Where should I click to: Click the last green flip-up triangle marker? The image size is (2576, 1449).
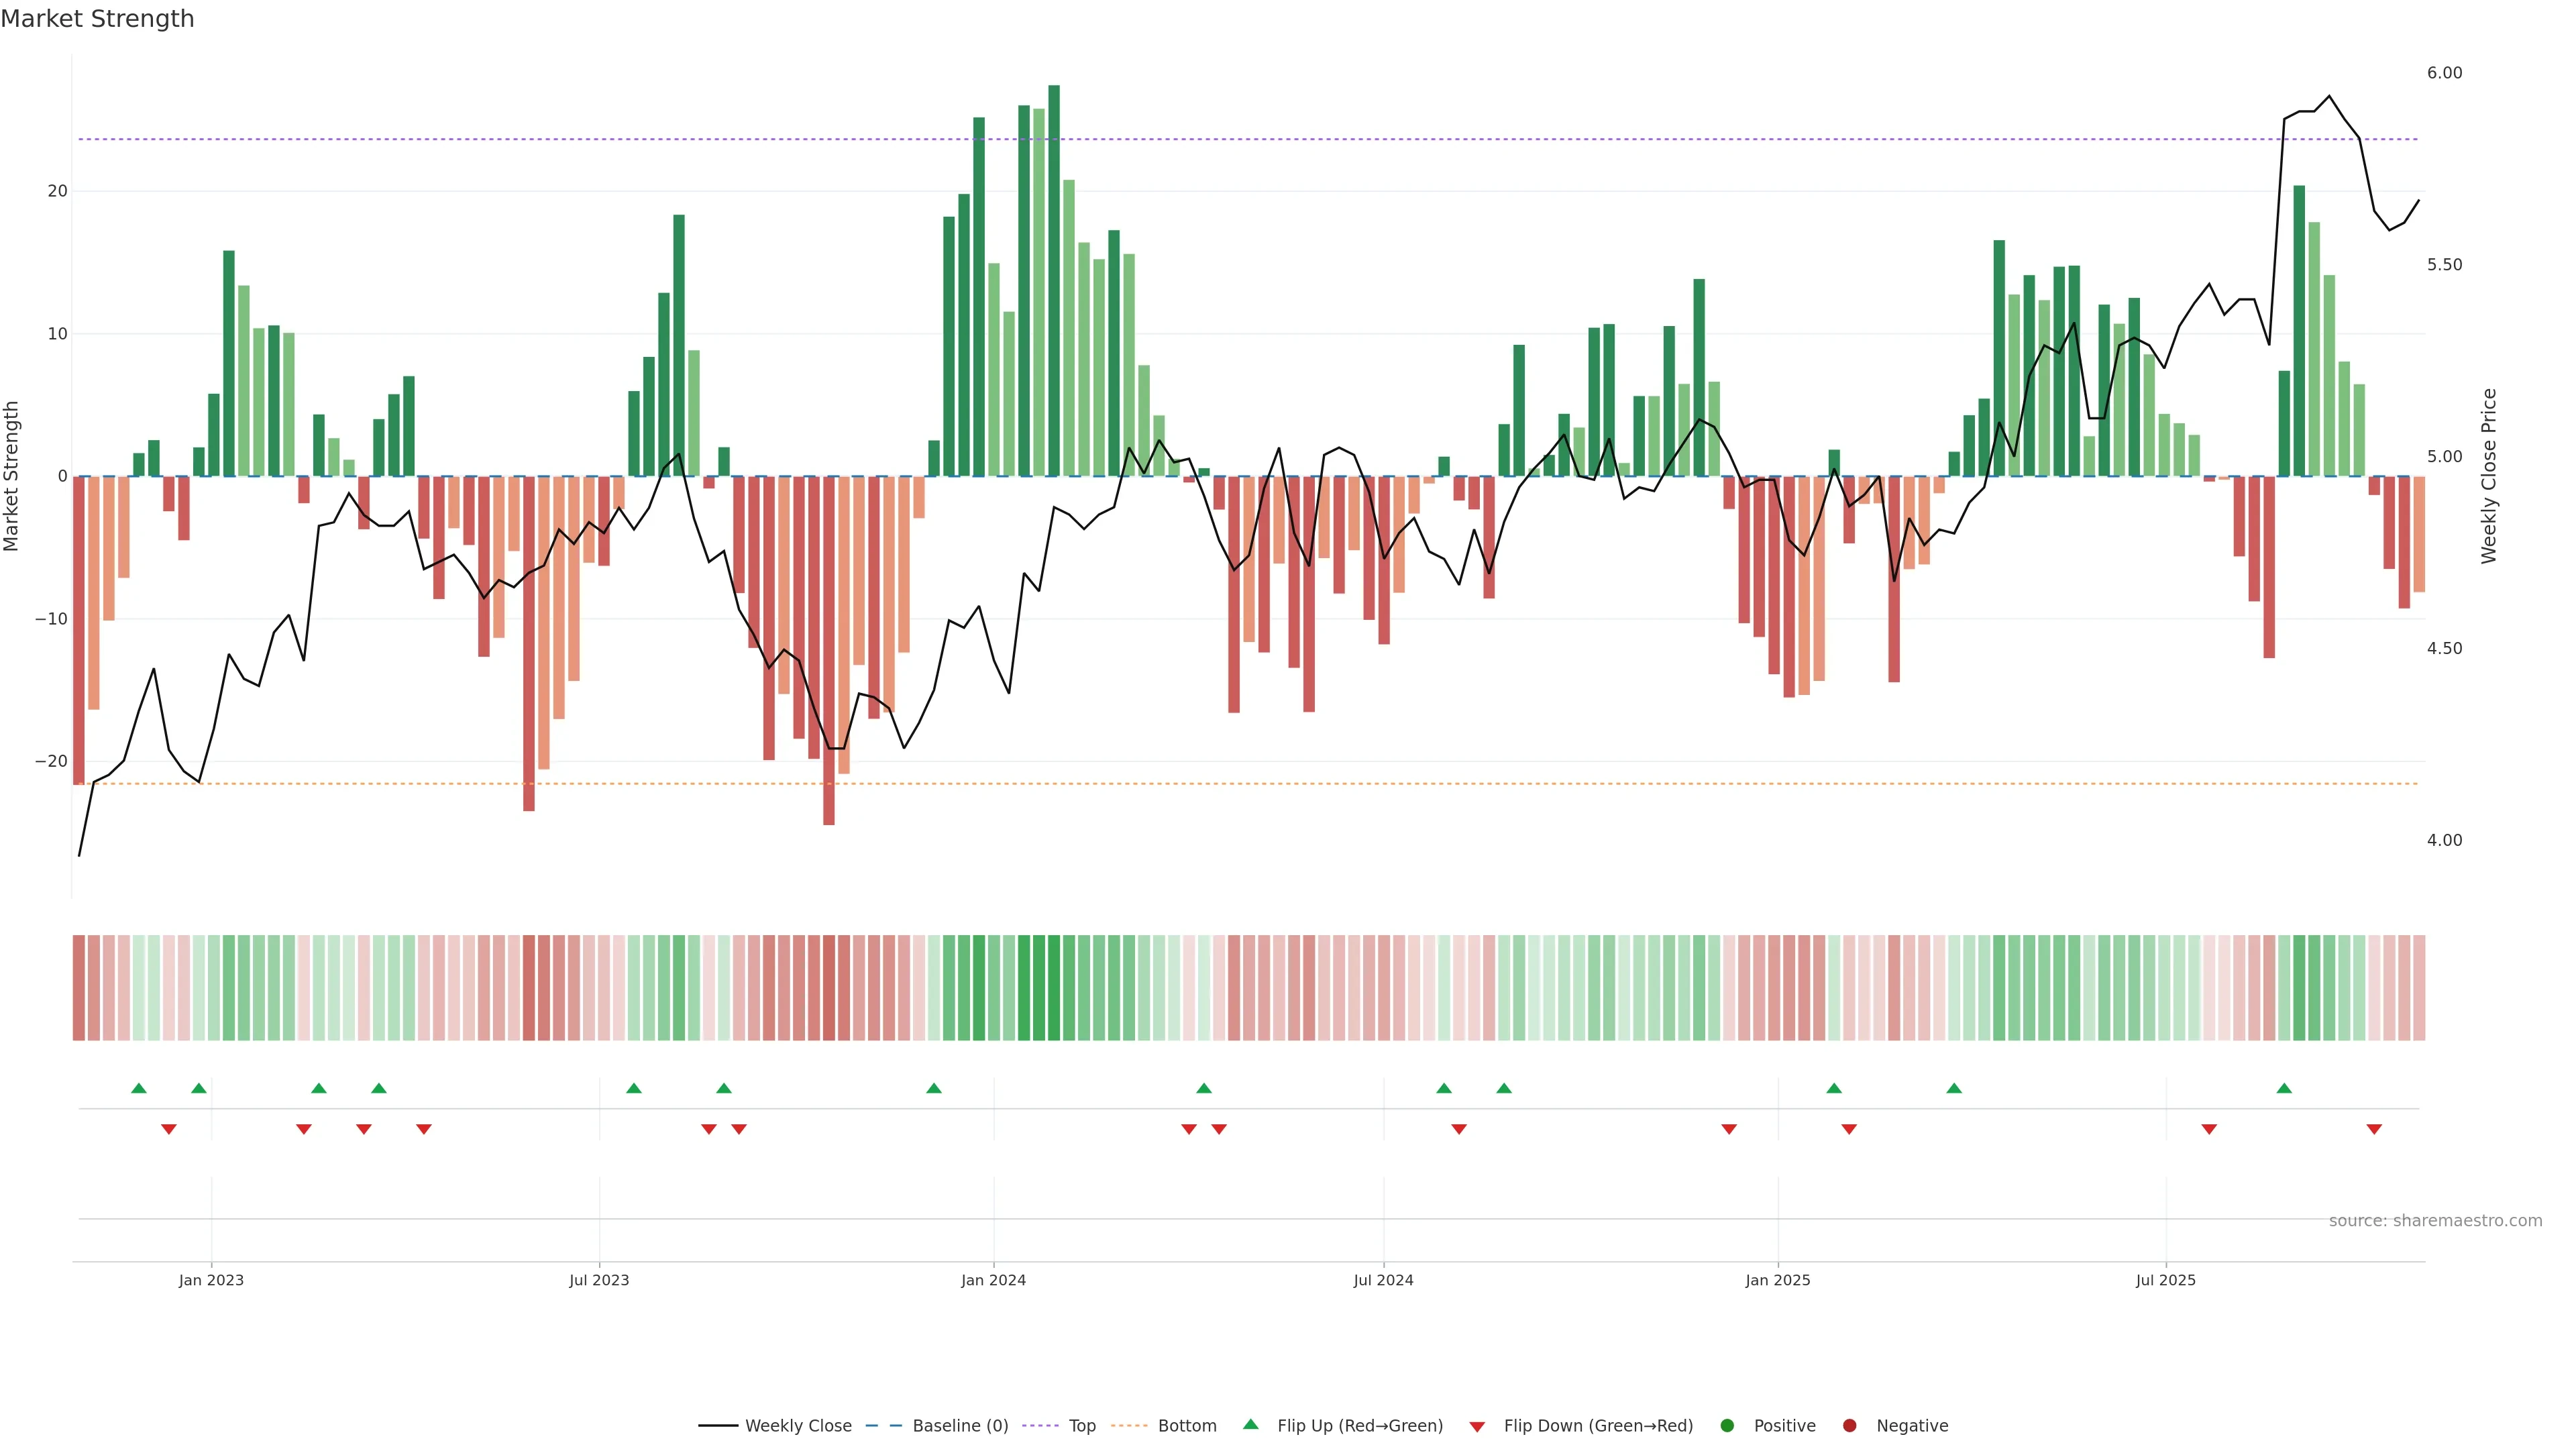point(2284,1088)
